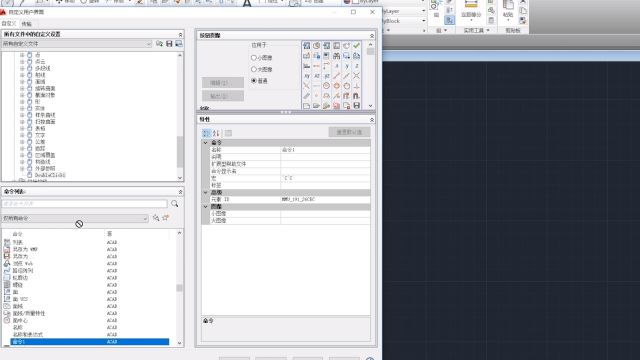The image size is (640, 360).
Task: Sort properties by category icon
Action: (x=206, y=133)
